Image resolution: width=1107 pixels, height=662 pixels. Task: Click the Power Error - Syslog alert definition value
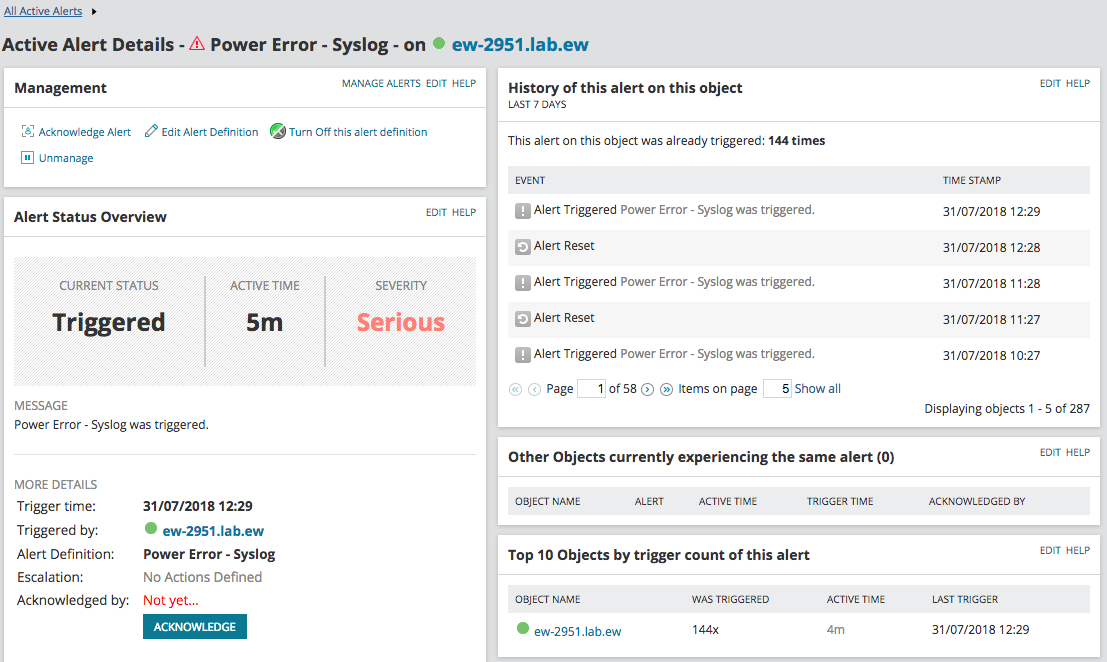click(x=209, y=554)
